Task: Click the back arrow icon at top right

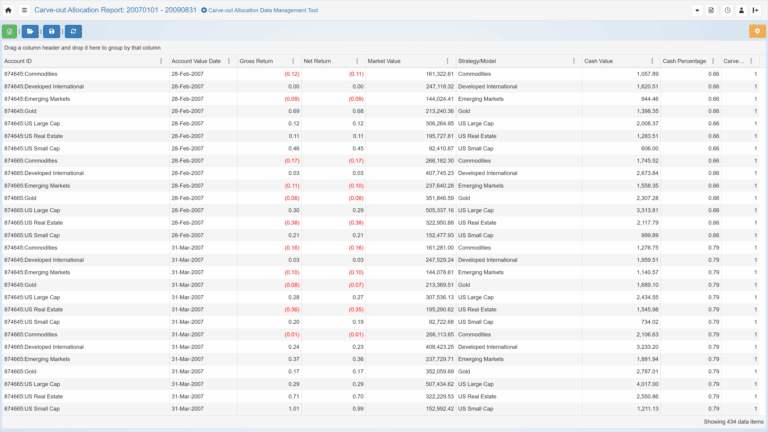Action: point(697,10)
